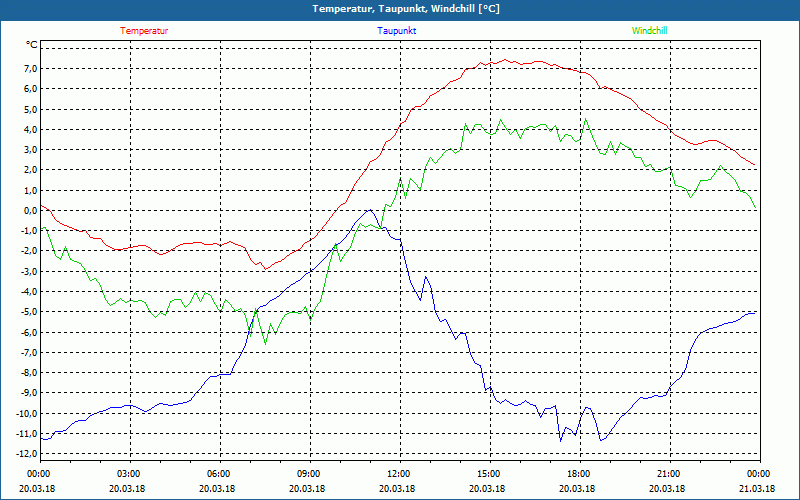Click the red Temperatur legend label
This screenshot has width=800, height=500.
[144, 31]
